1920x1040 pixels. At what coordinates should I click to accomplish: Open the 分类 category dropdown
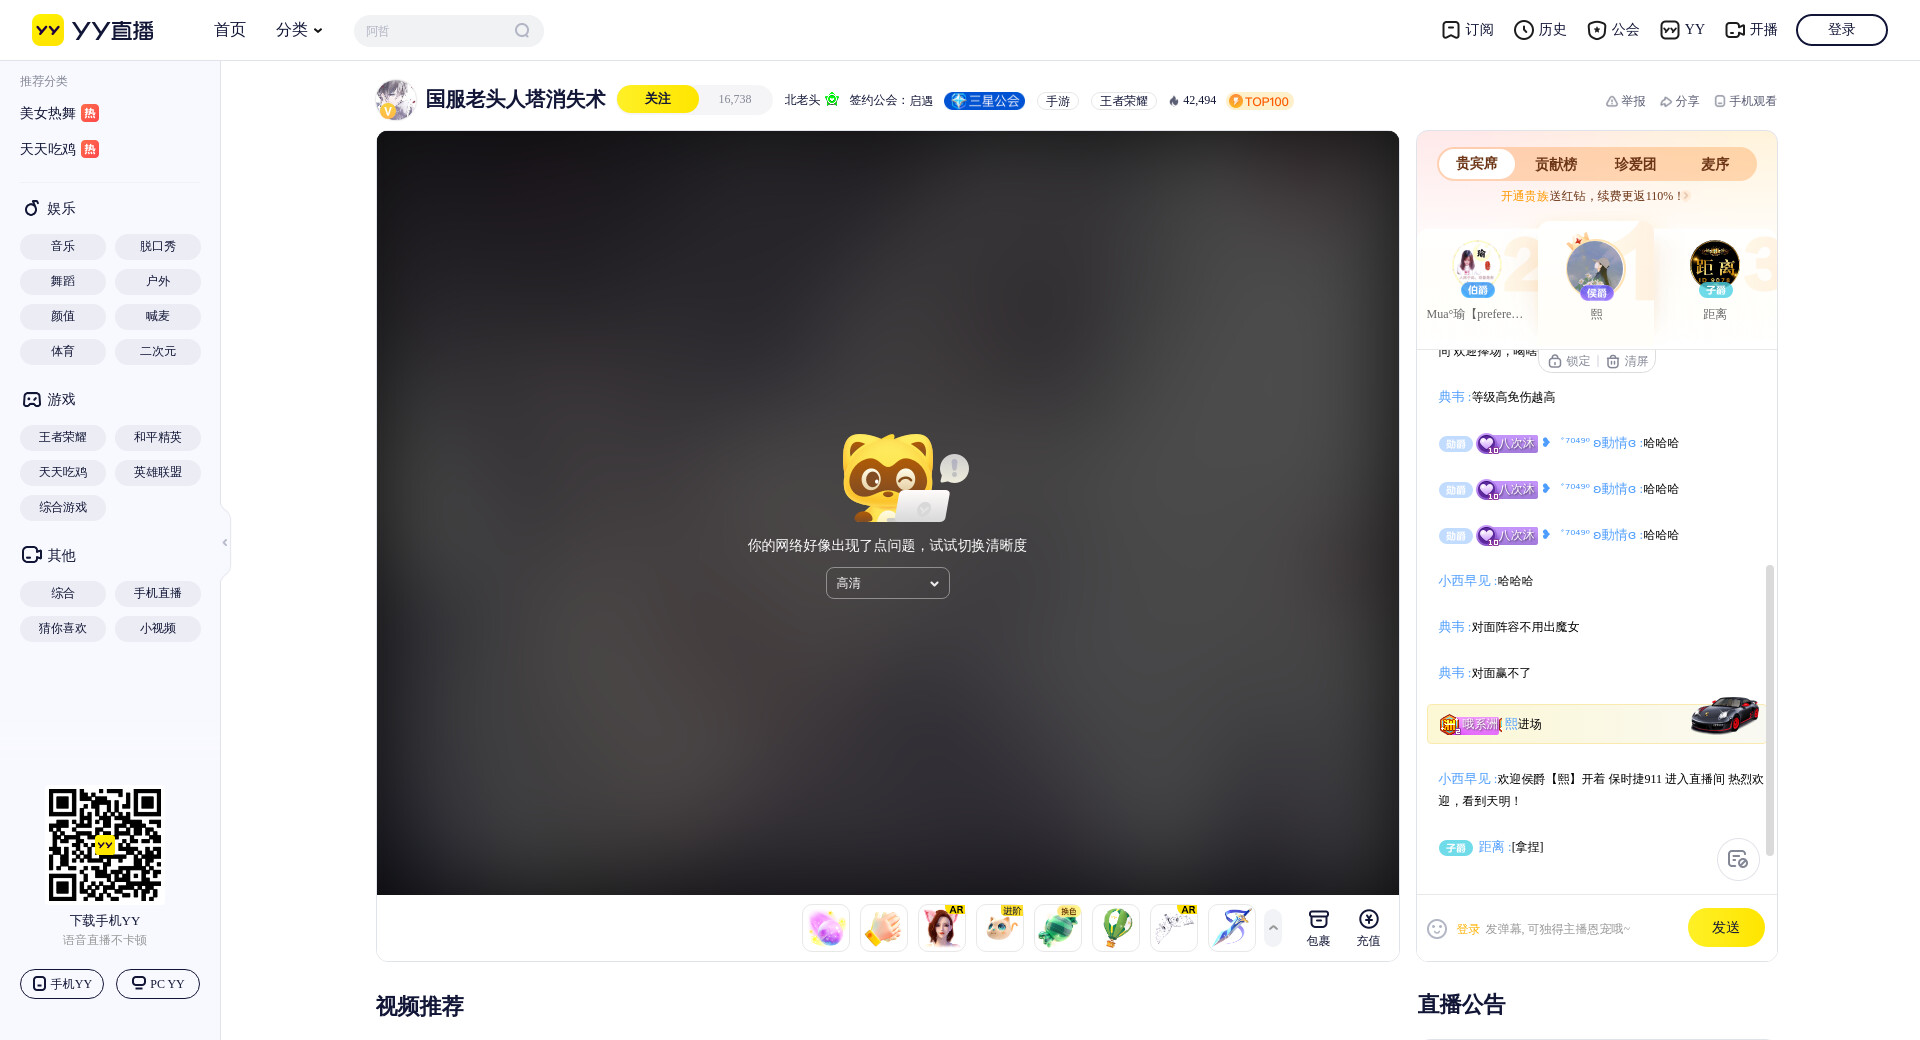coord(299,30)
